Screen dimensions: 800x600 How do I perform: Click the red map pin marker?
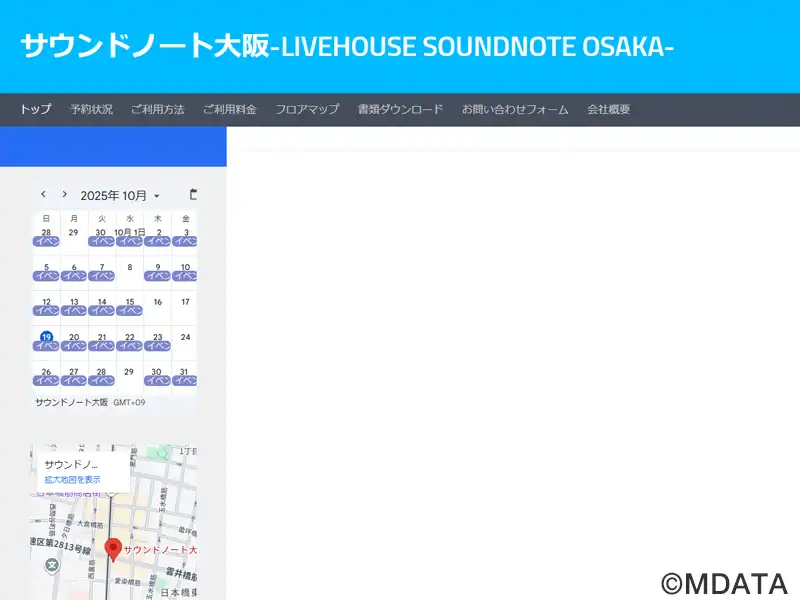[113, 549]
